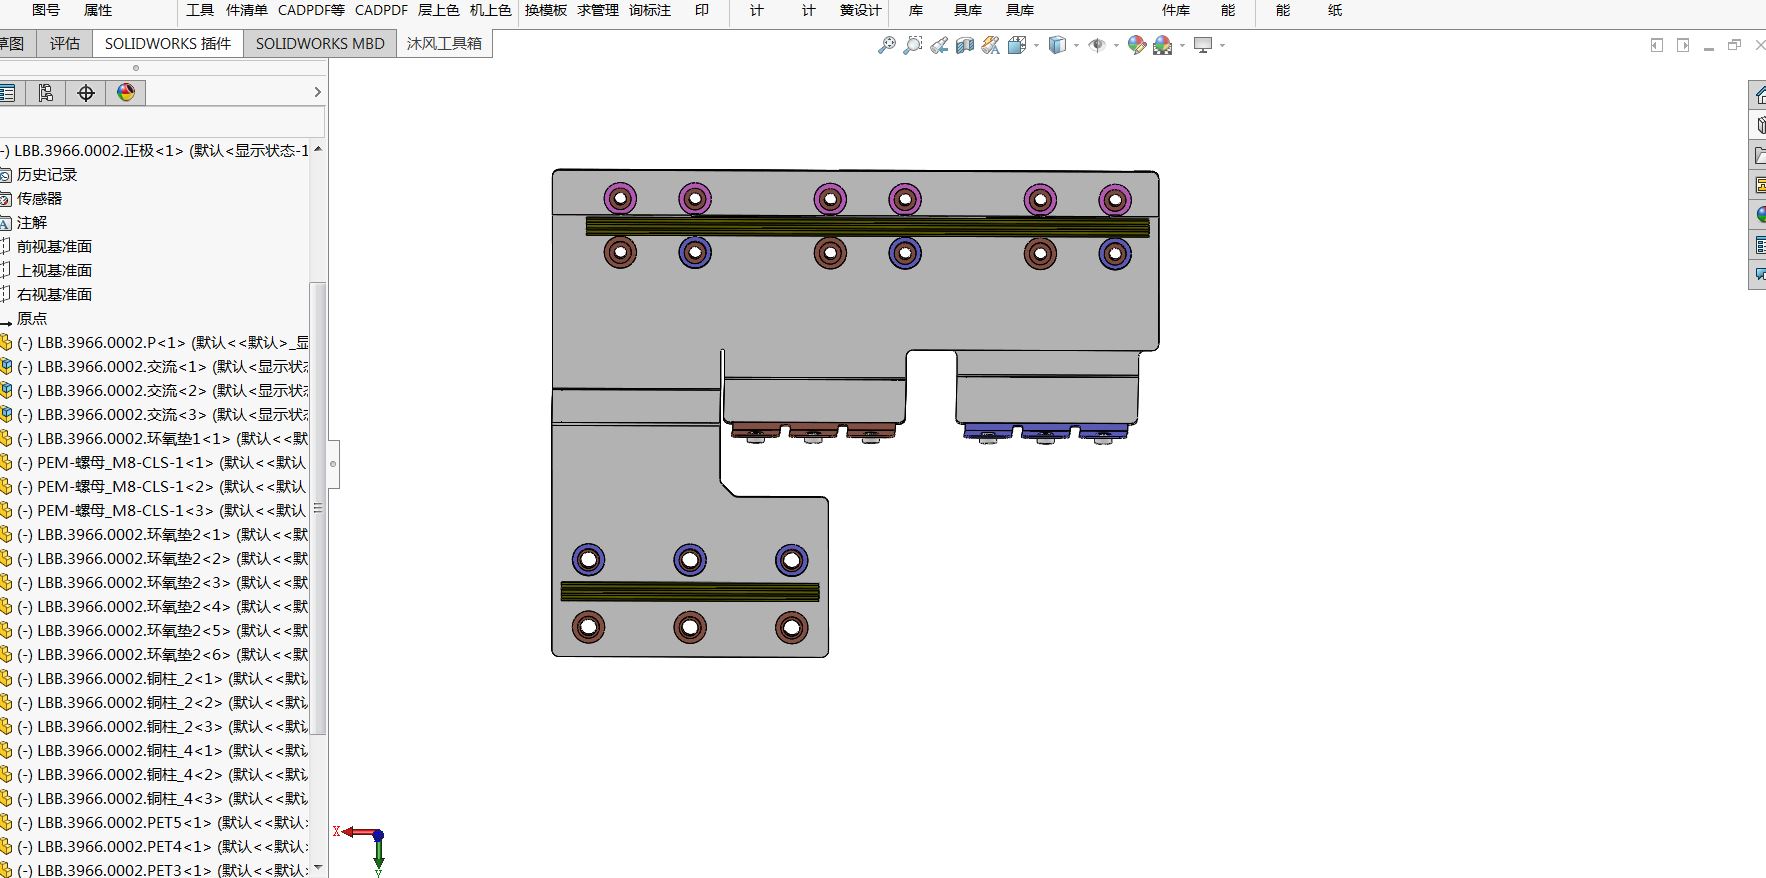Return to the previous view
The height and width of the screenshot is (878, 1766).
pyautogui.click(x=938, y=45)
